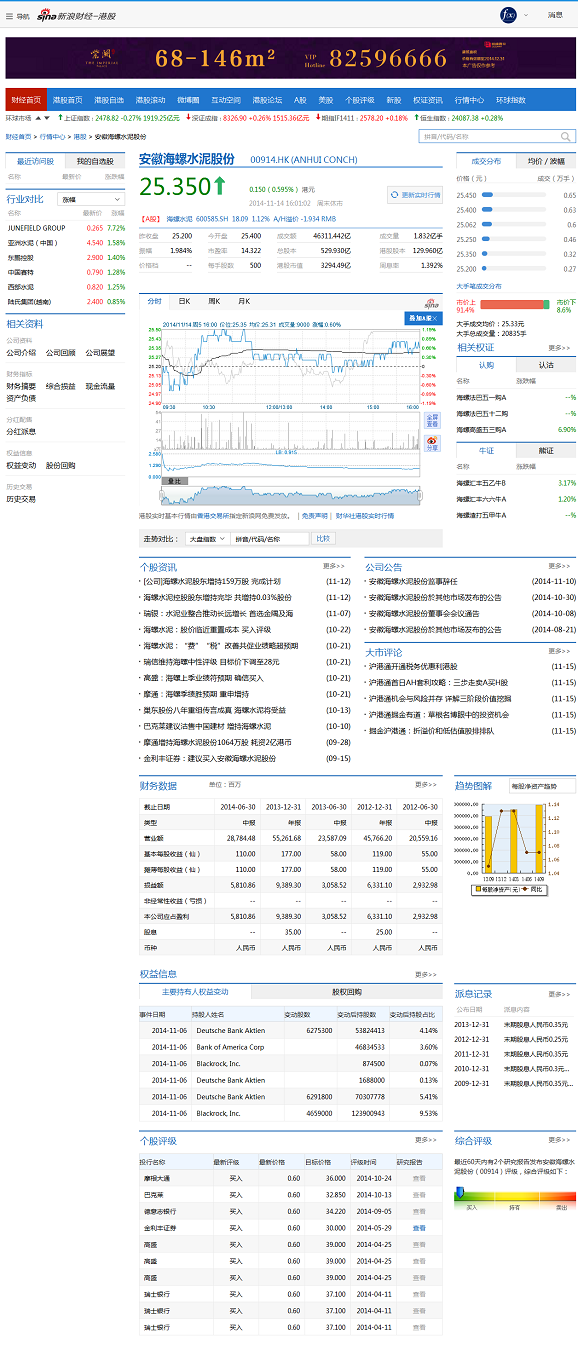Click the search magnifier icon
Image resolution: width=578 pixels, height=1362 pixels.
tap(567, 136)
